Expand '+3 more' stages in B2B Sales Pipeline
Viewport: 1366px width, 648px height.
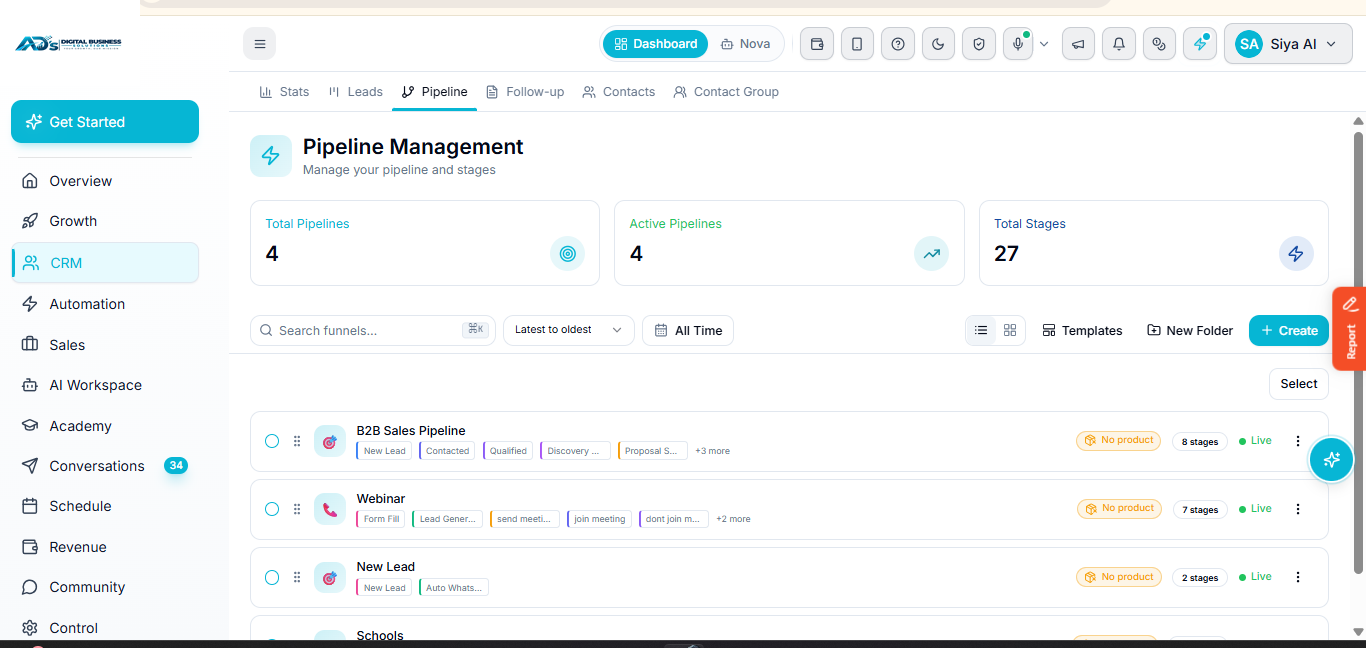[712, 451]
